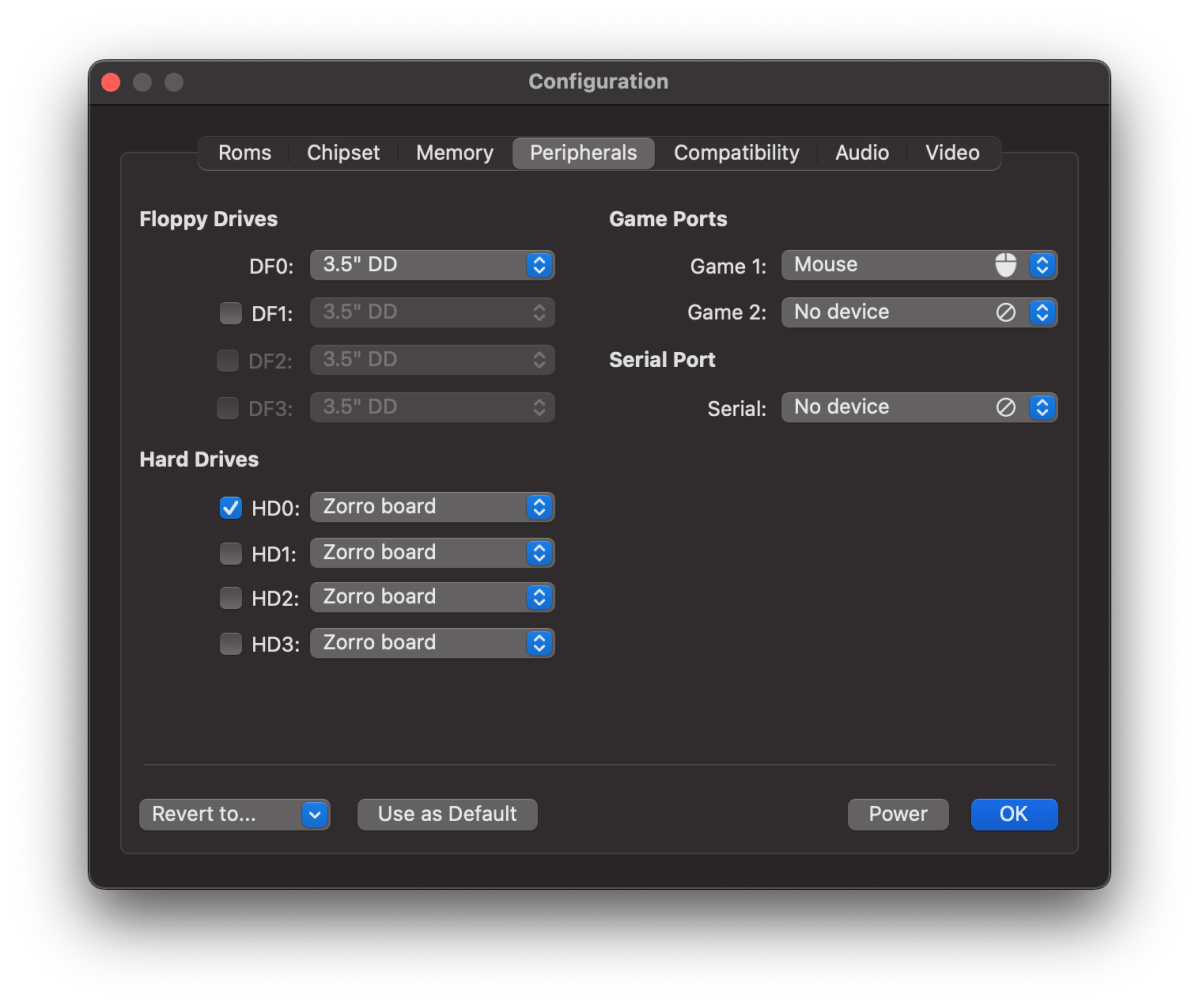
Task: Enable the DF1 floppy drive checkbox
Action: coord(230,313)
